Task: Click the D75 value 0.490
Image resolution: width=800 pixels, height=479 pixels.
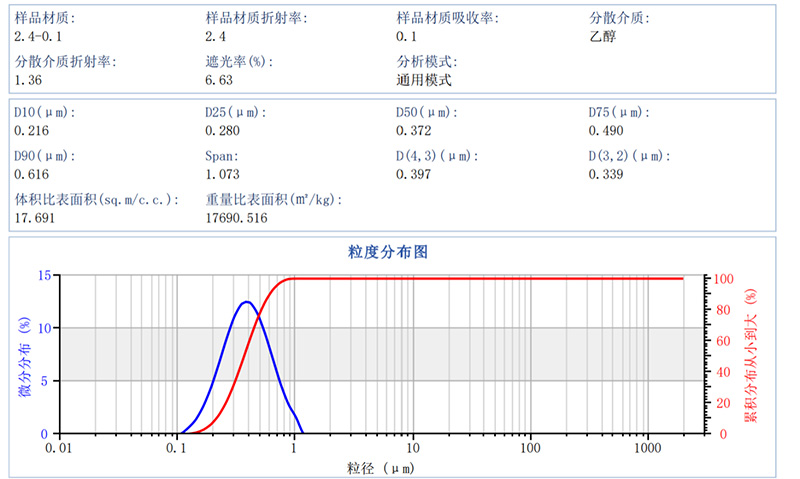Action: [605, 131]
